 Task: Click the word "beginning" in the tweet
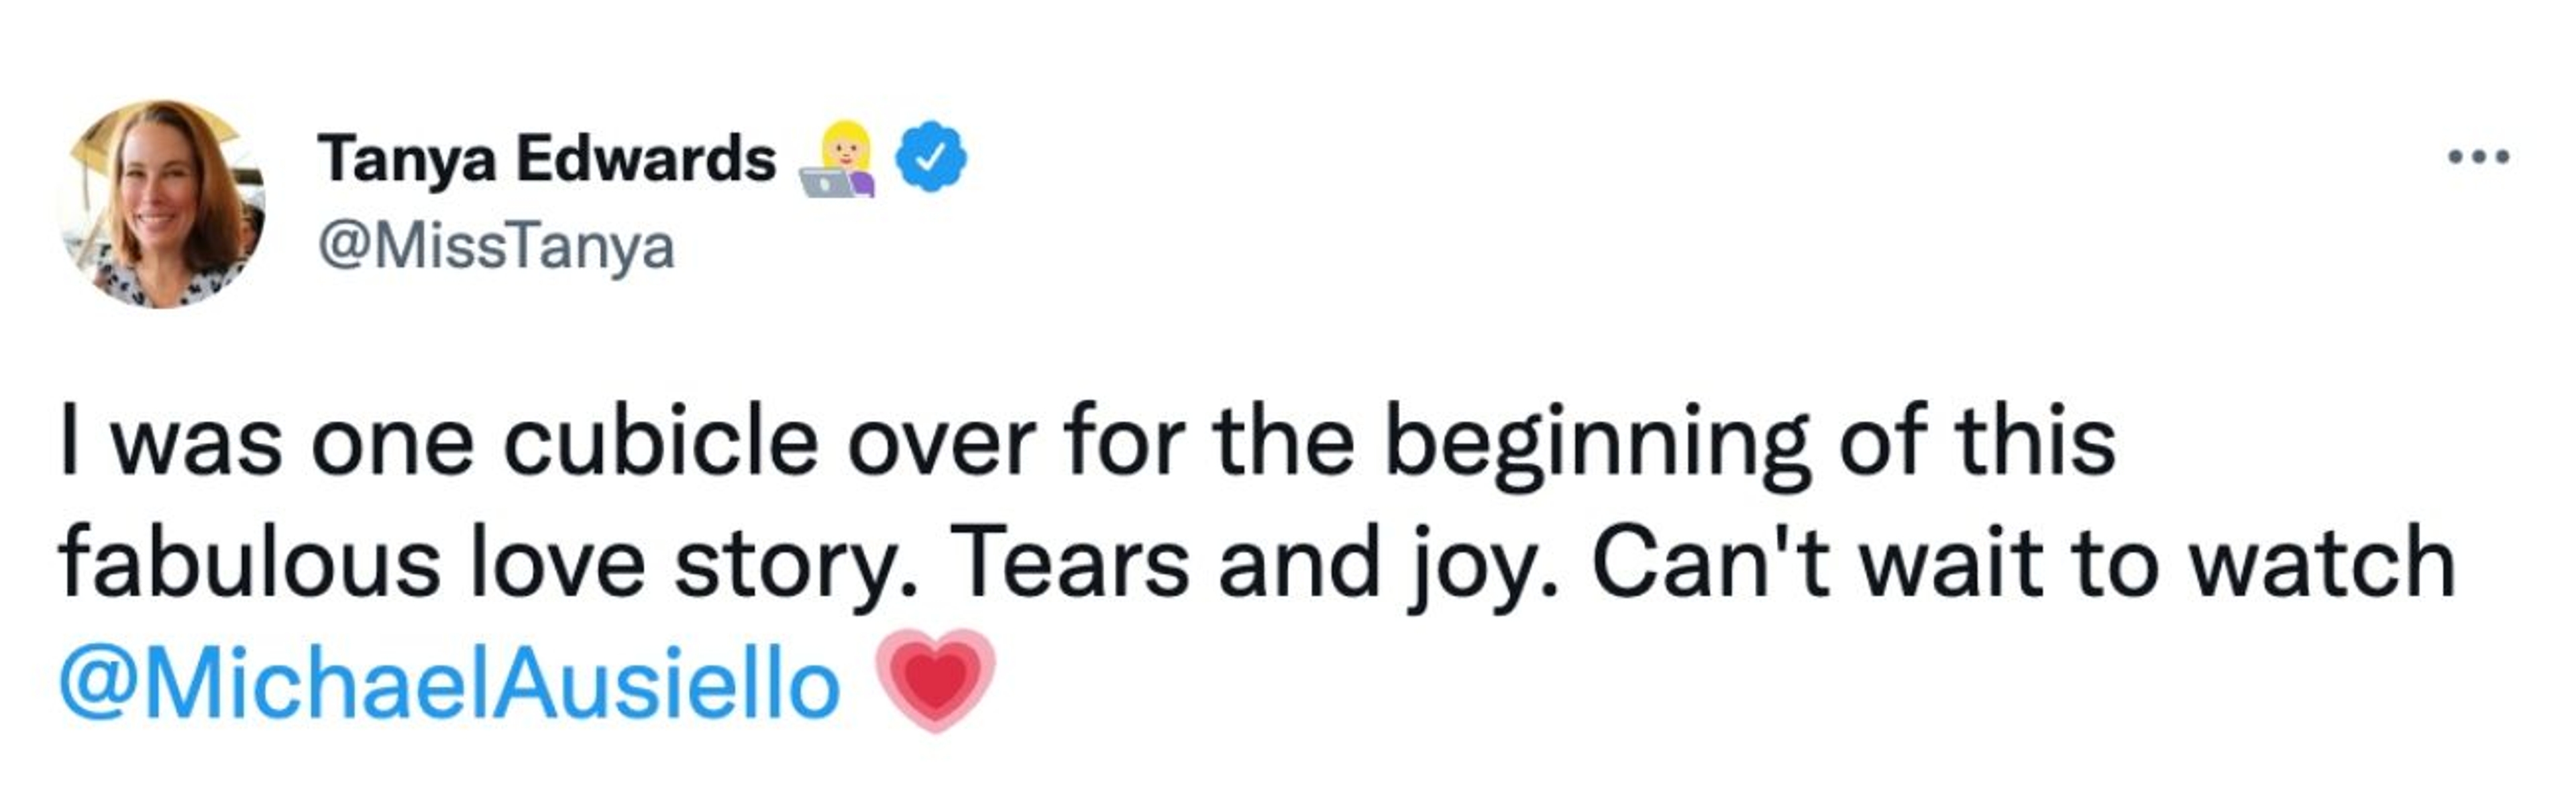(1596, 445)
